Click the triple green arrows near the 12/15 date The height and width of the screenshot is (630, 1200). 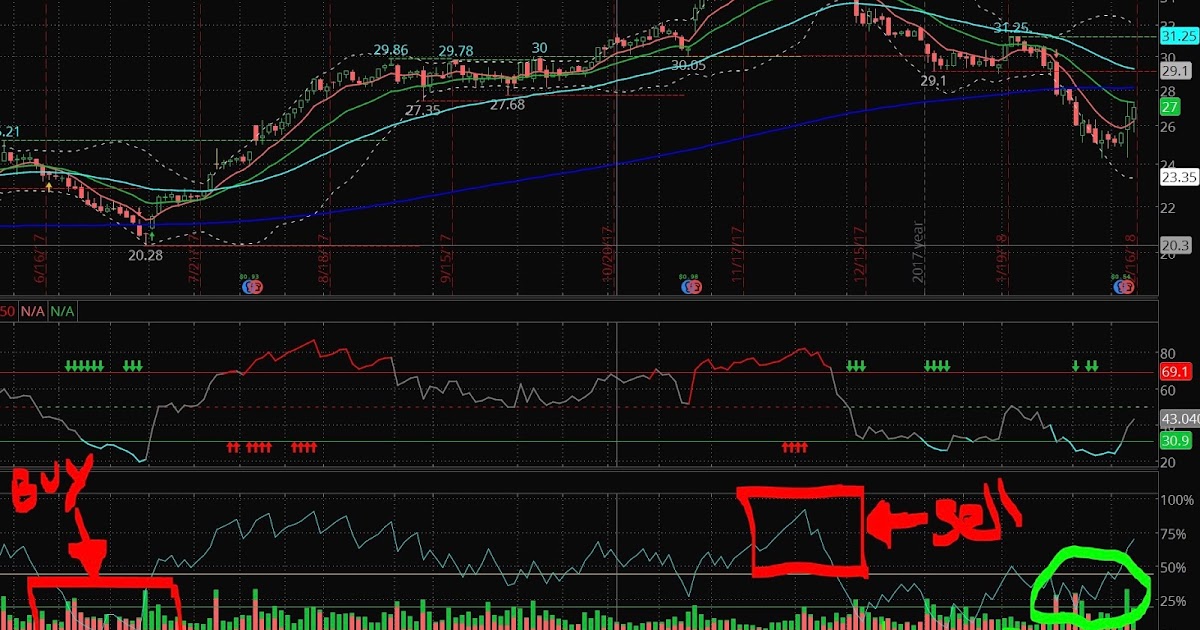857,368
